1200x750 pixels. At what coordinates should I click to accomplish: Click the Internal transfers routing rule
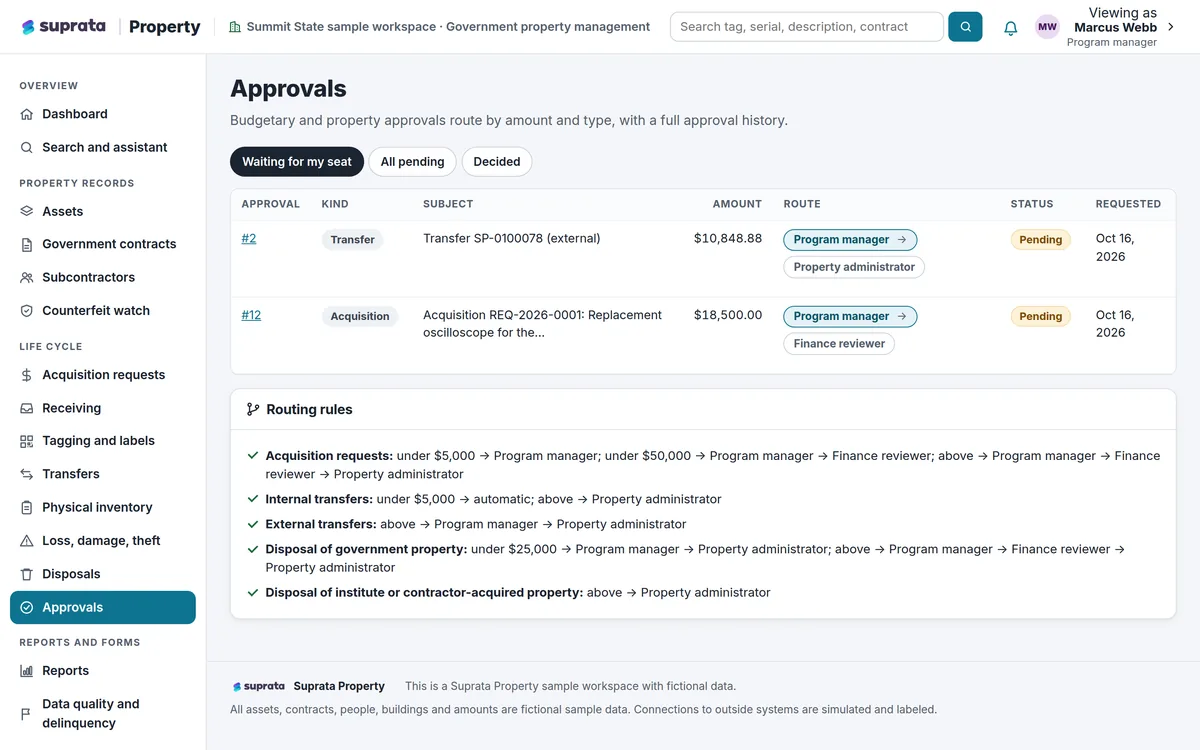(x=493, y=499)
